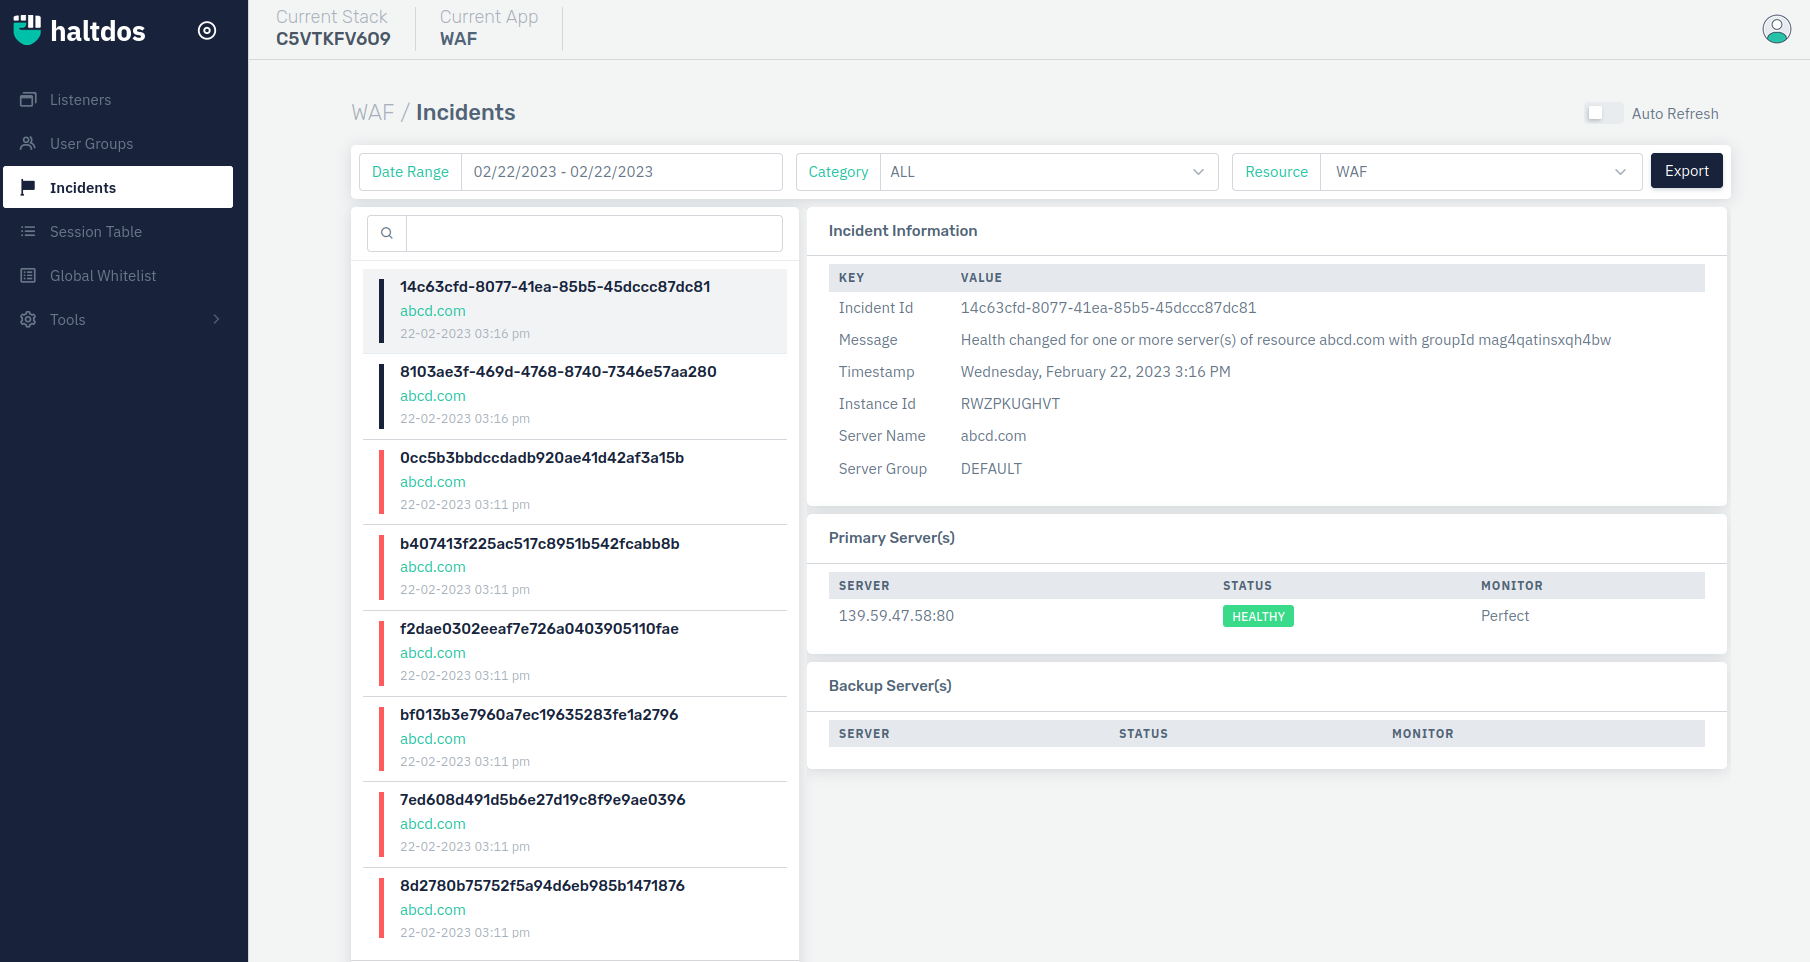Expand the Tools submenu chevron
1810x962 pixels.
pos(216,319)
